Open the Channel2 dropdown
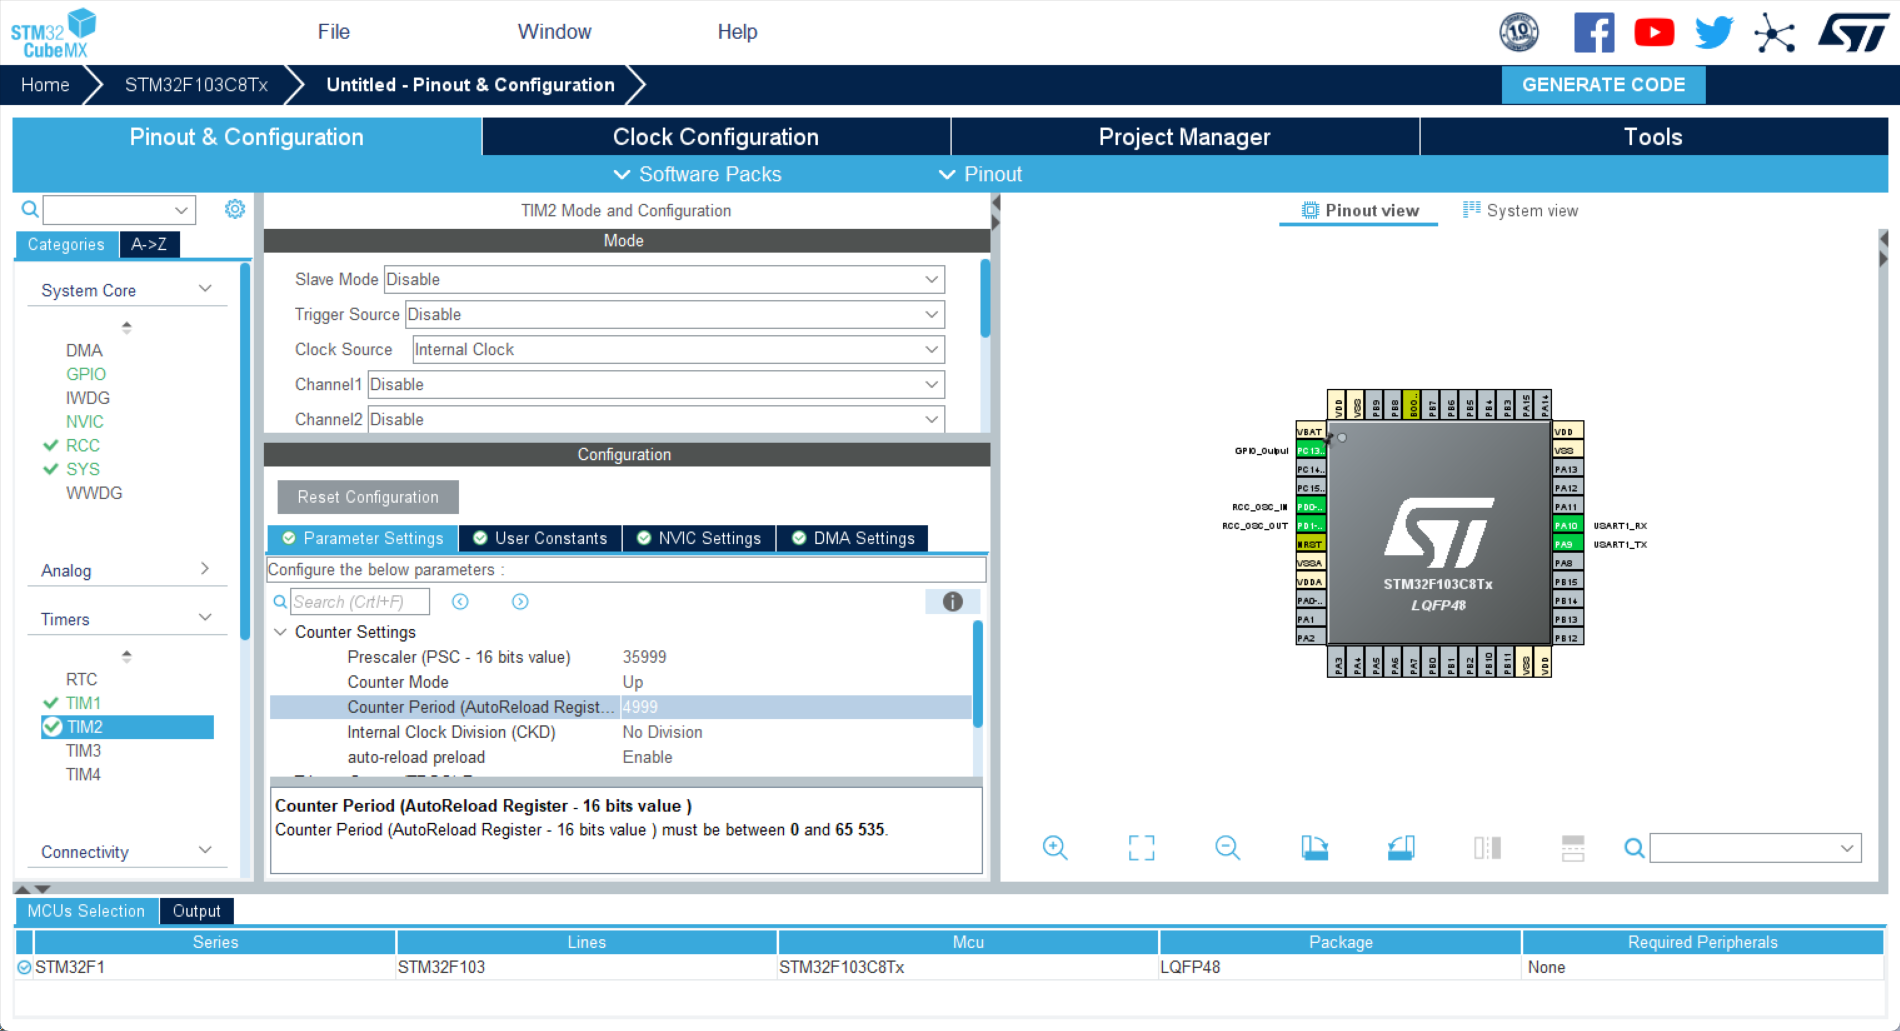This screenshot has width=1900, height=1031. click(656, 419)
